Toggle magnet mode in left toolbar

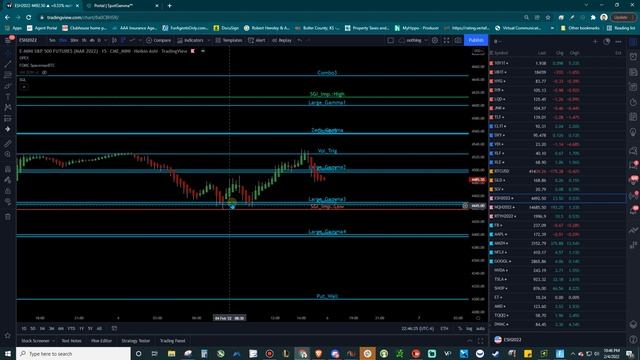coord(8,169)
